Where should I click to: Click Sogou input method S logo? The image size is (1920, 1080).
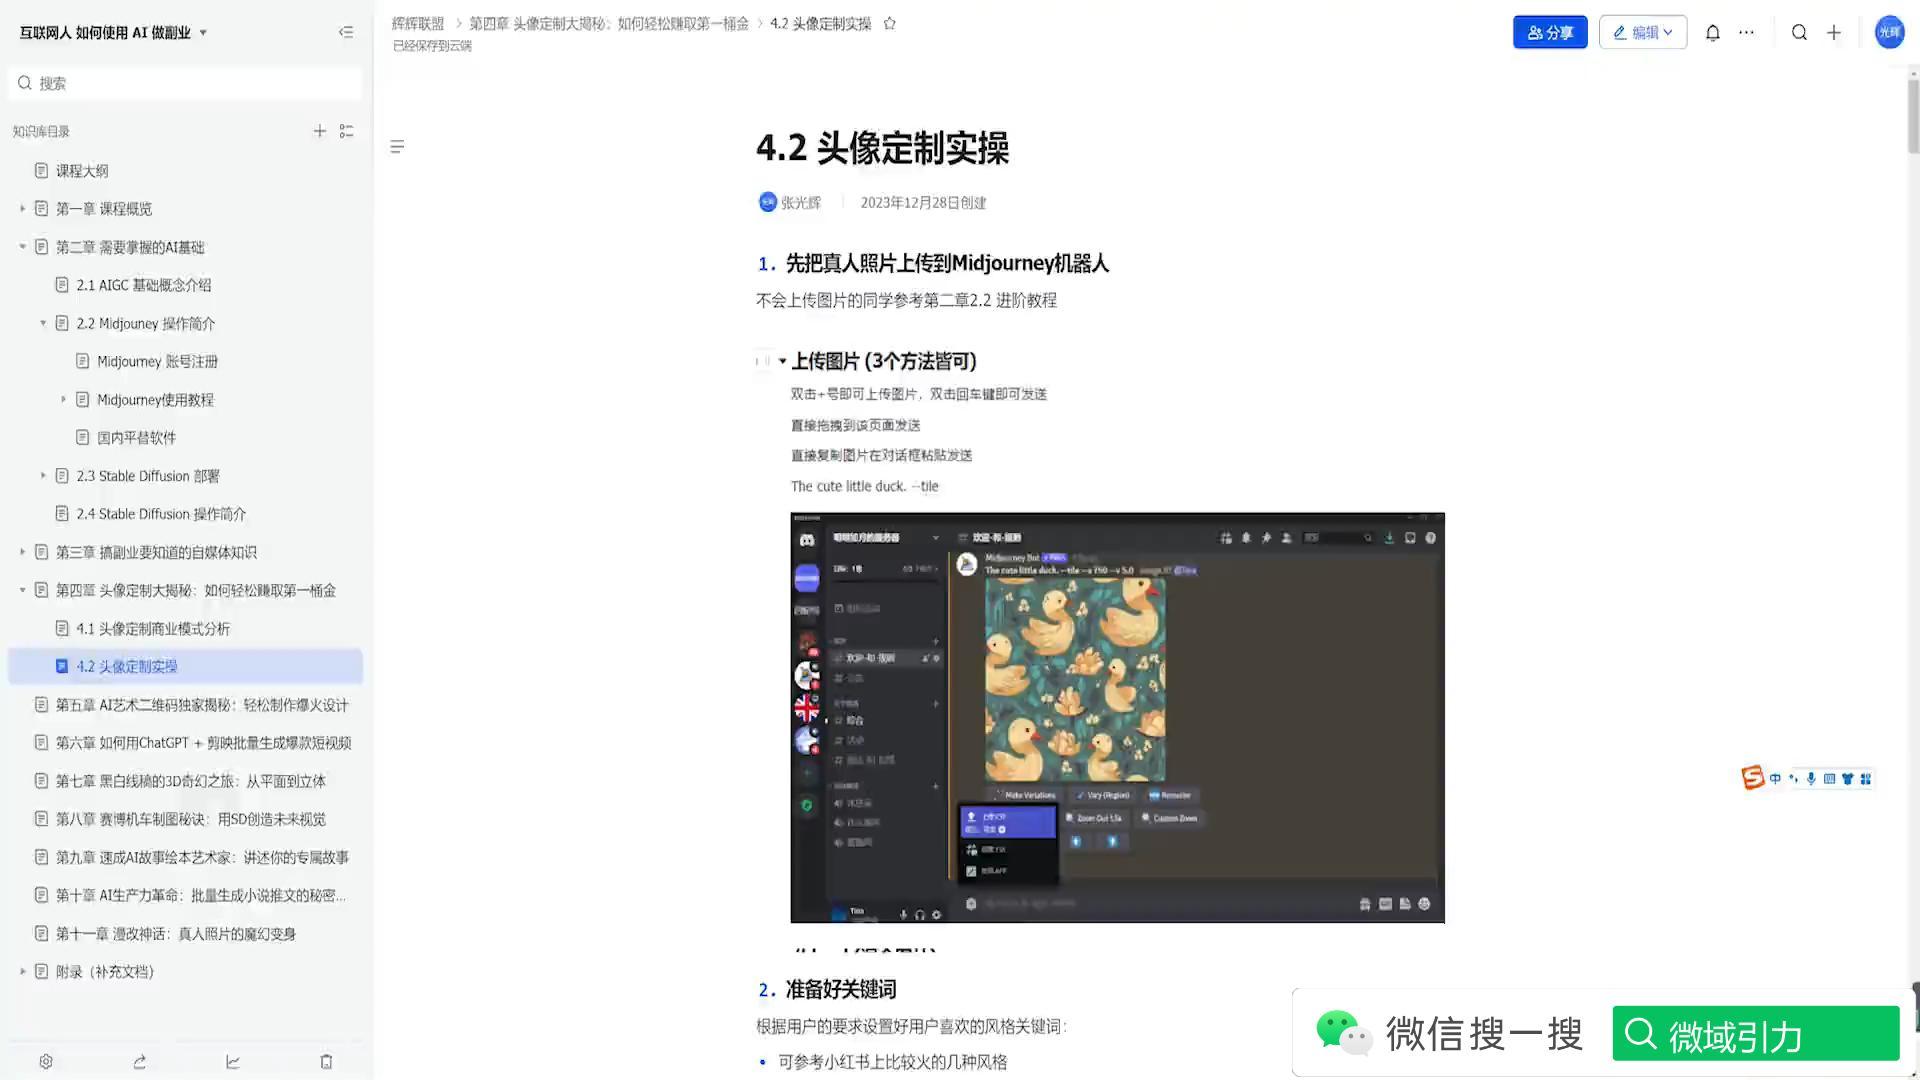[x=1752, y=778]
